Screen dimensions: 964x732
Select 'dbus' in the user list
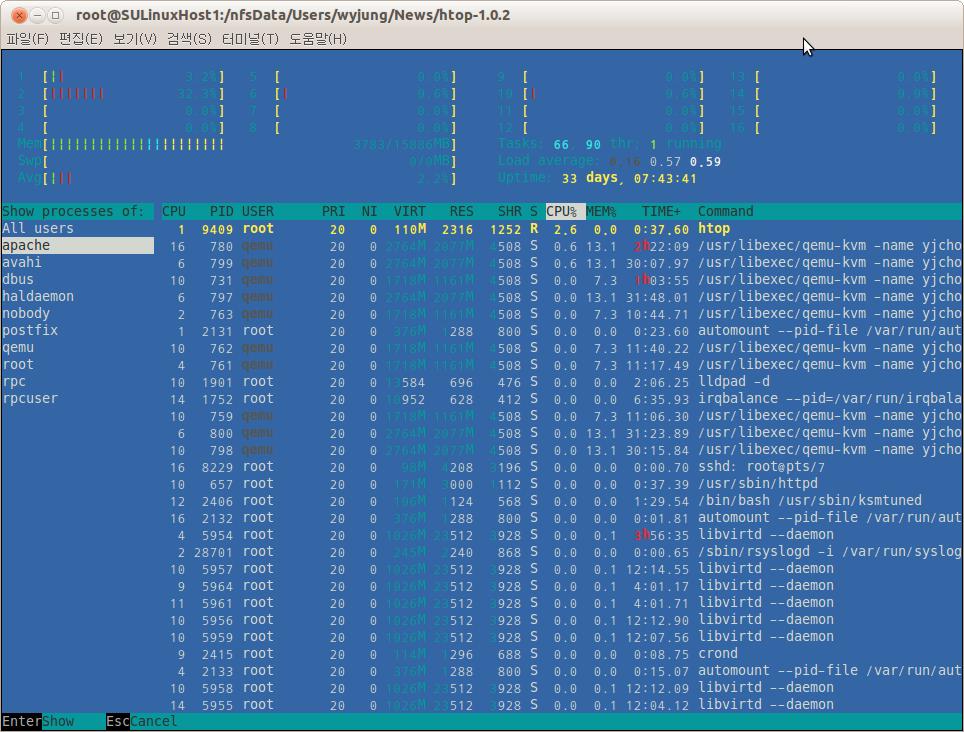pyautogui.click(x=77, y=280)
